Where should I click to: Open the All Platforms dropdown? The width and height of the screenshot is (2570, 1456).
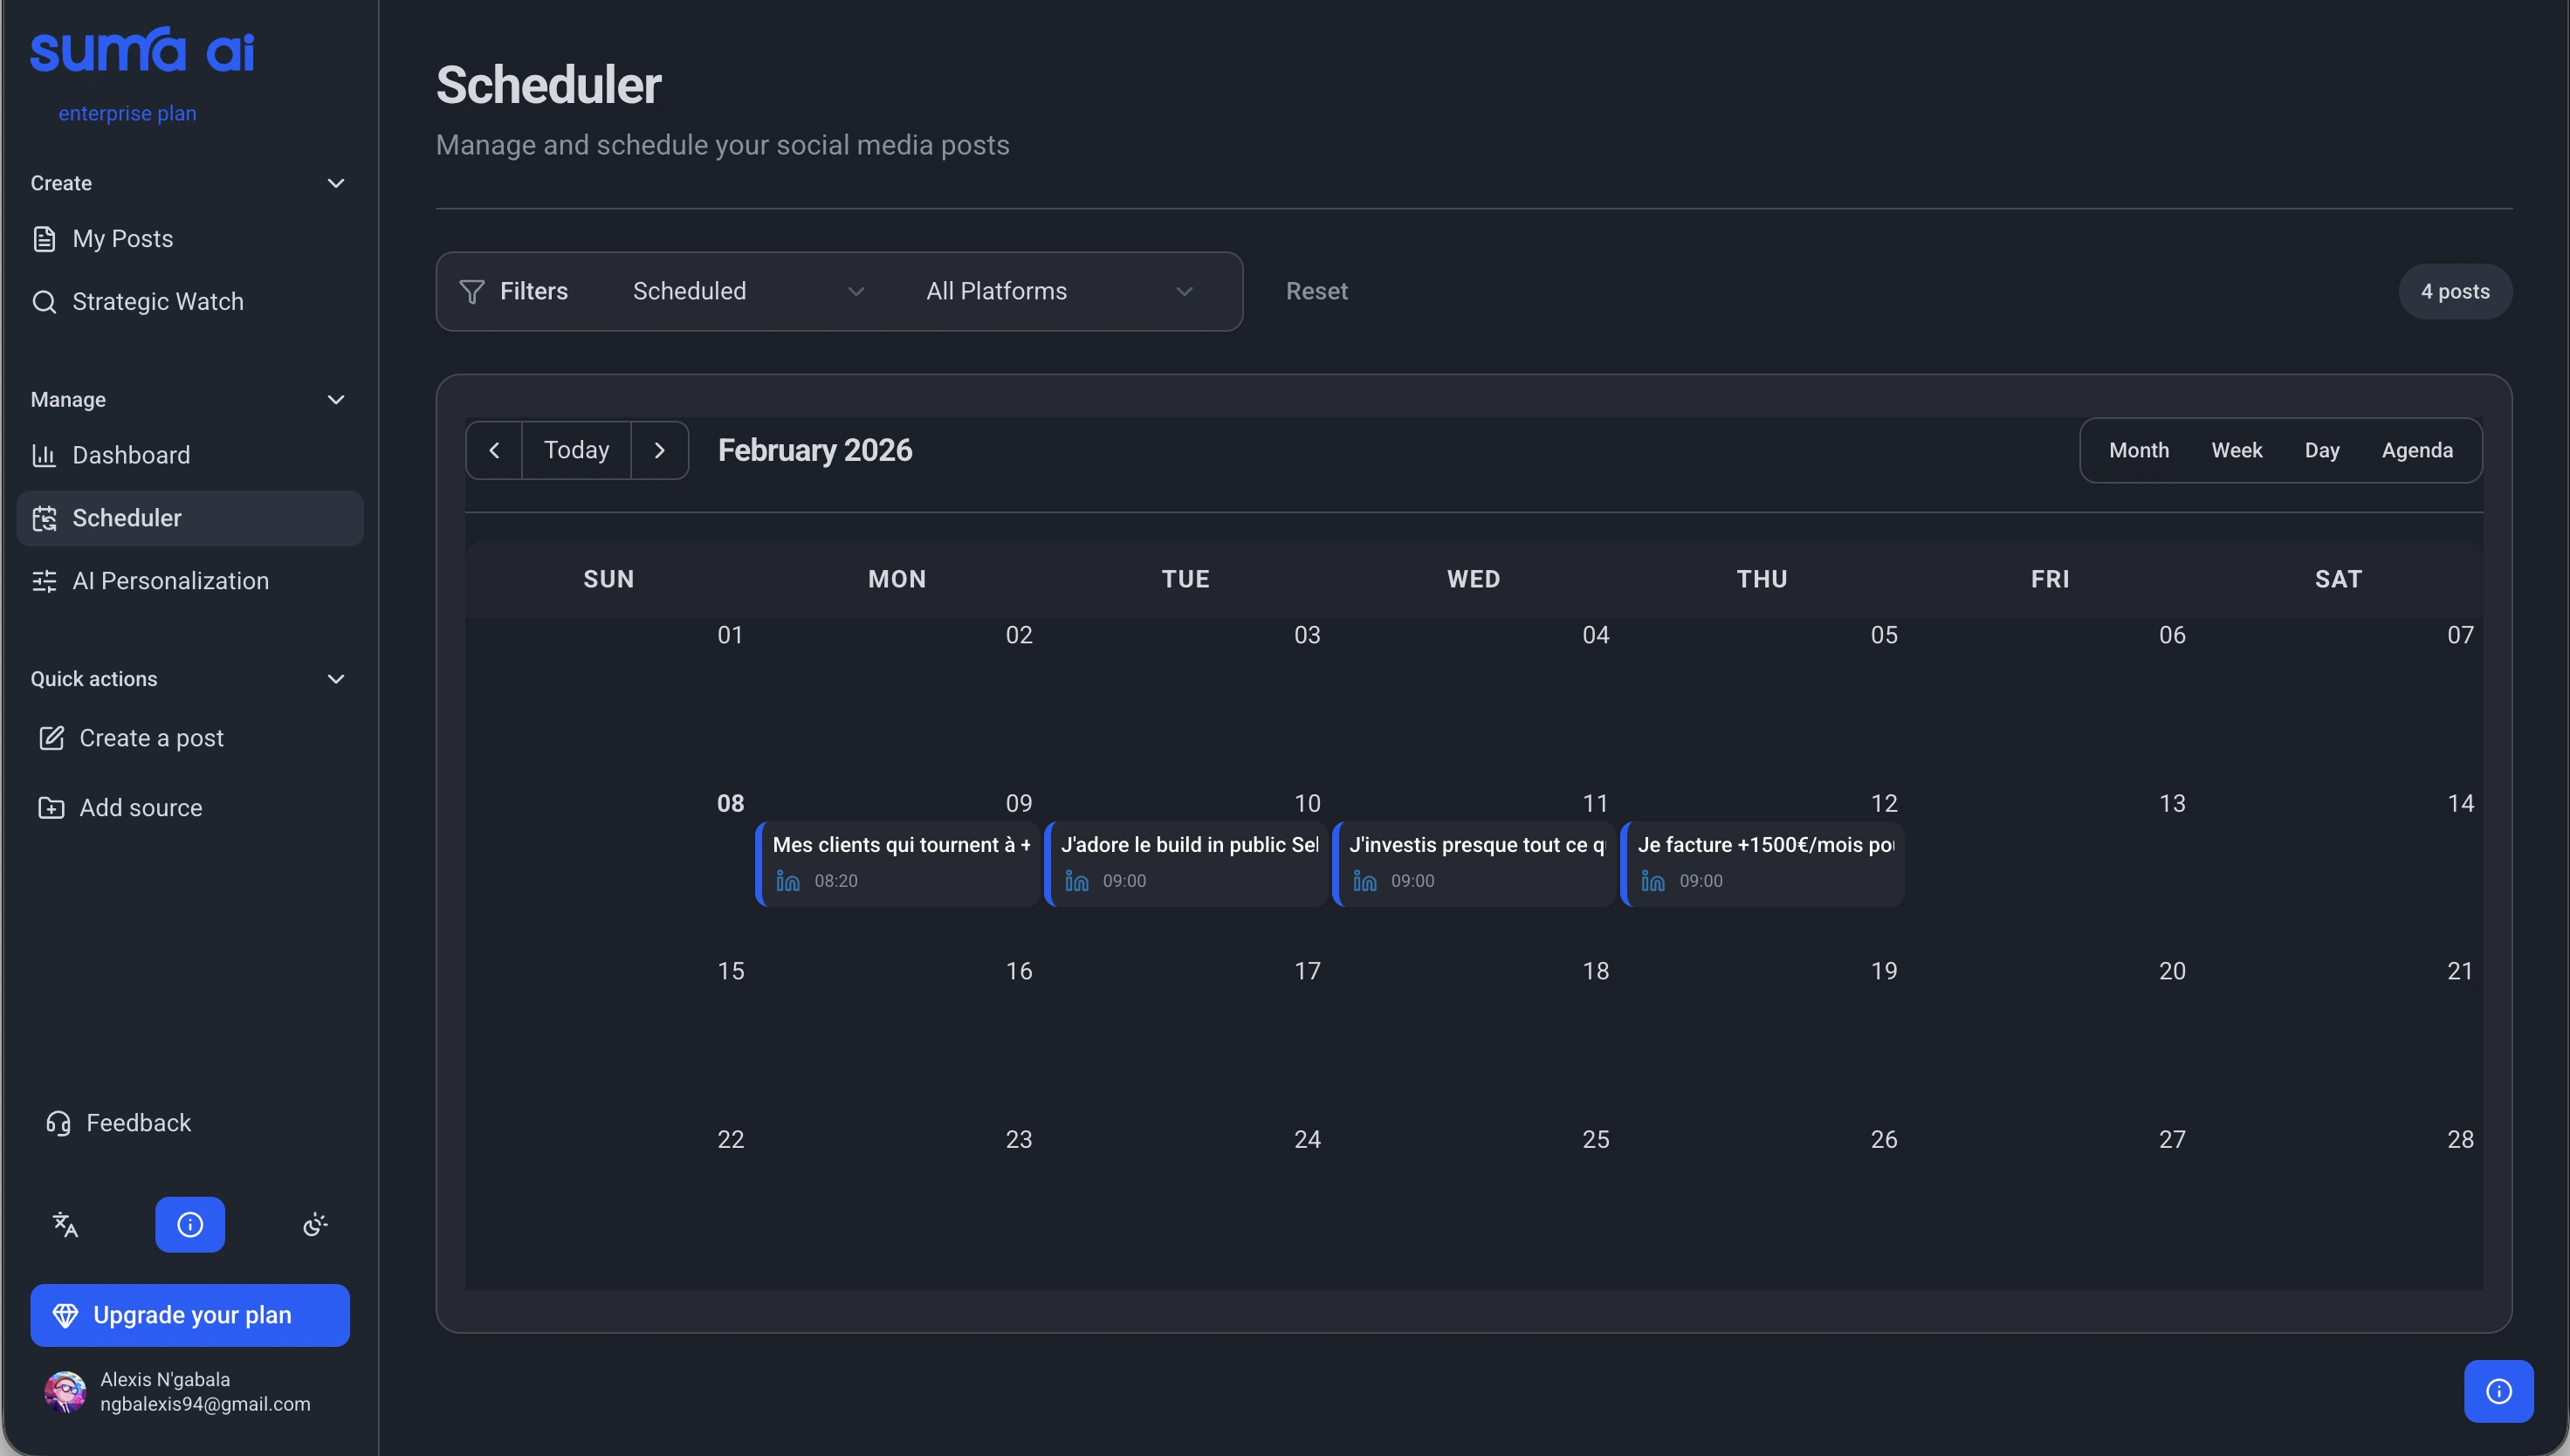tap(1059, 291)
